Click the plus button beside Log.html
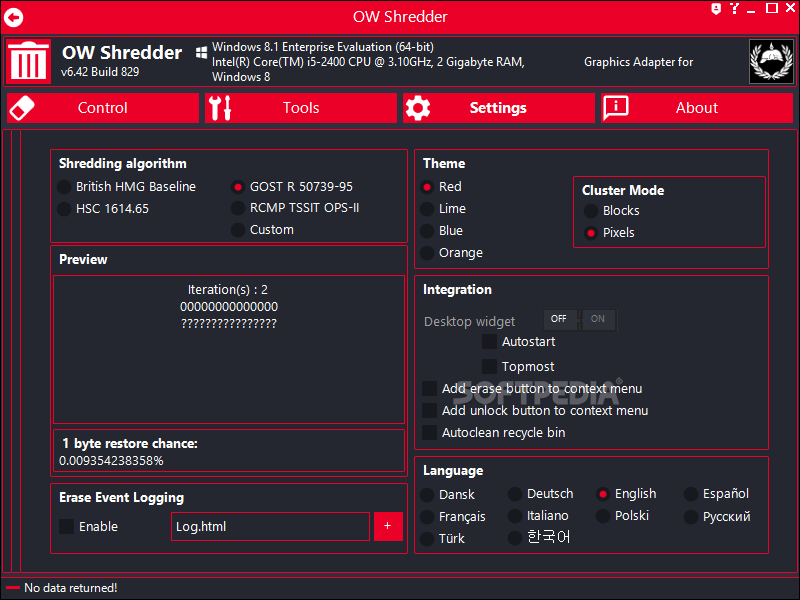Viewport: 800px width, 600px height. click(388, 526)
